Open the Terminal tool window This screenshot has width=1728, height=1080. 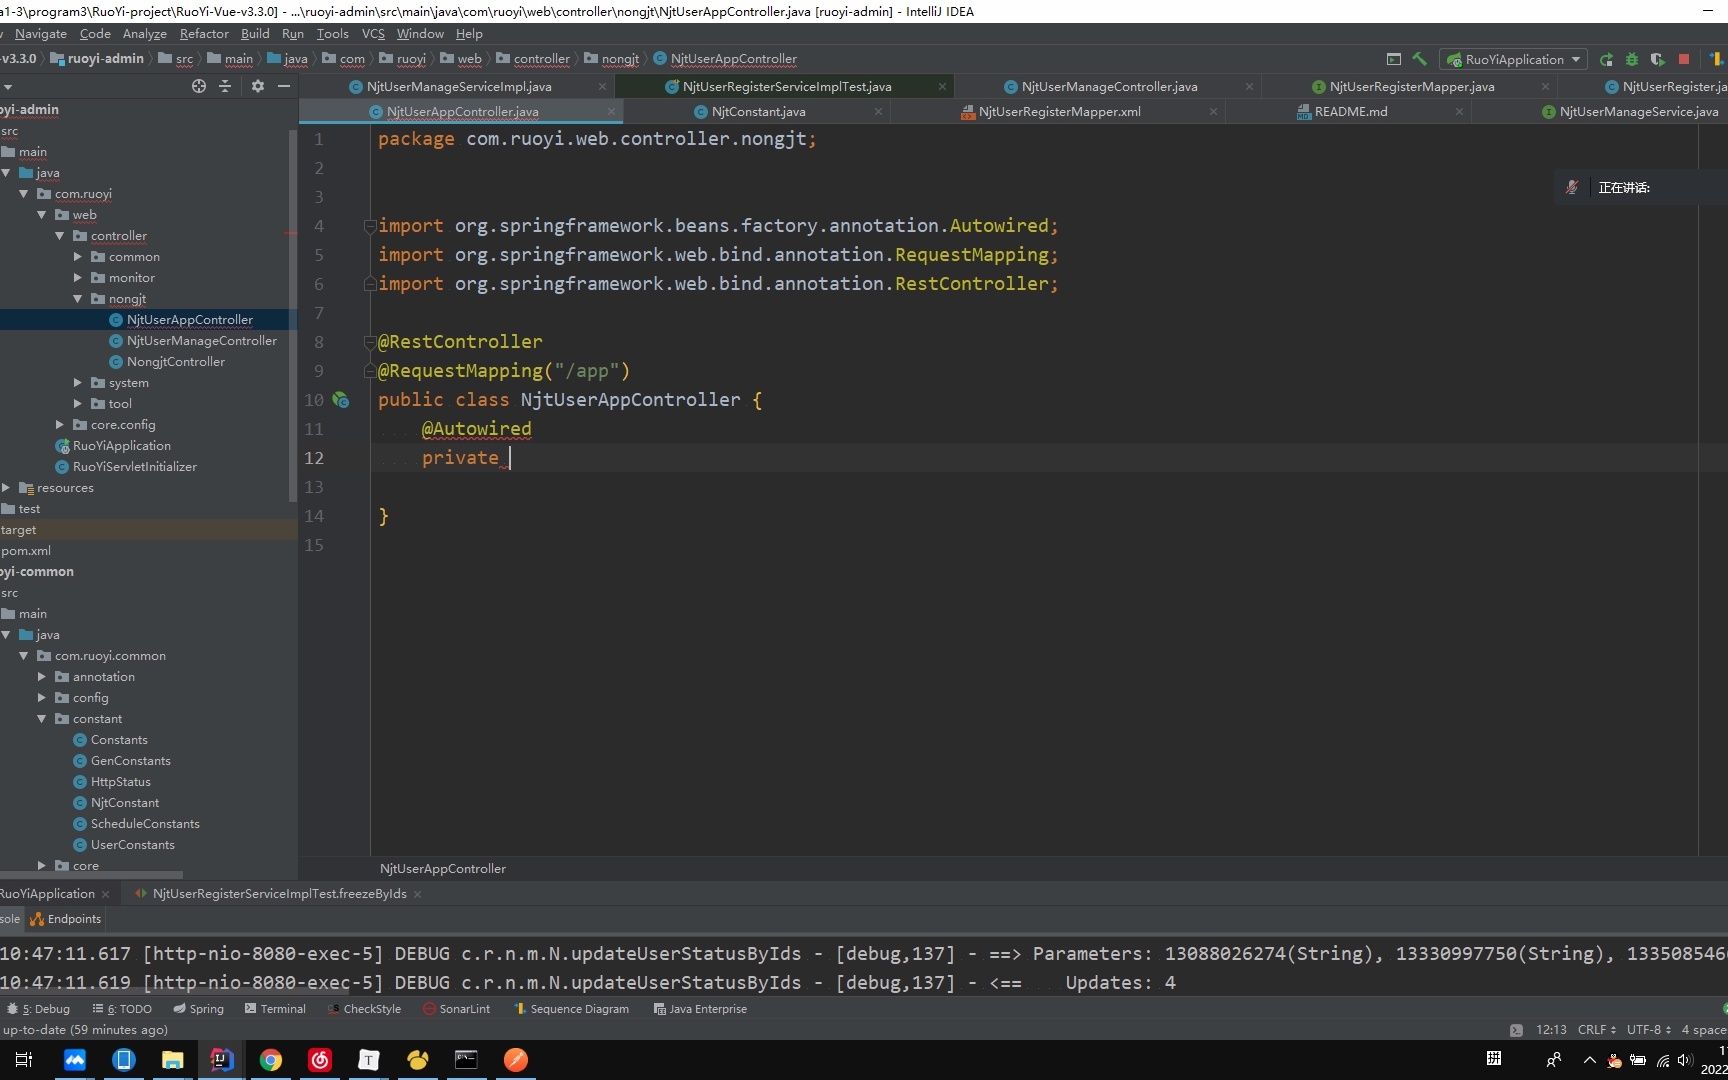(275, 1009)
